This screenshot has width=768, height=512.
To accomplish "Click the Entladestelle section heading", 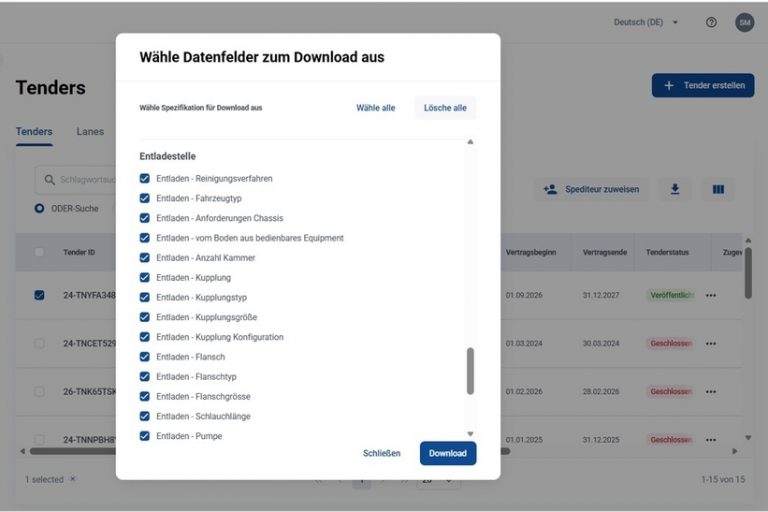I will pyautogui.click(x=168, y=156).
